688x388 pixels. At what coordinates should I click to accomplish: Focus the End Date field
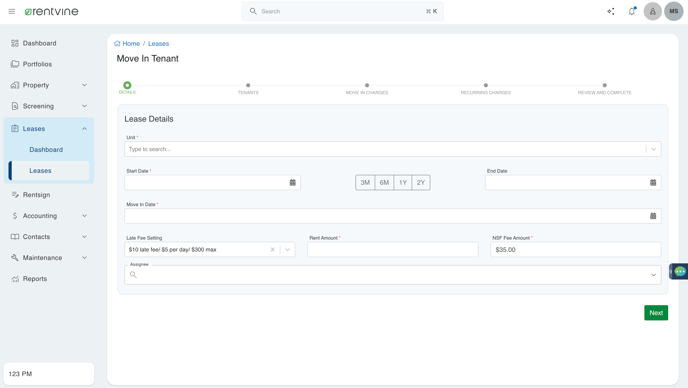click(x=573, y=183)
